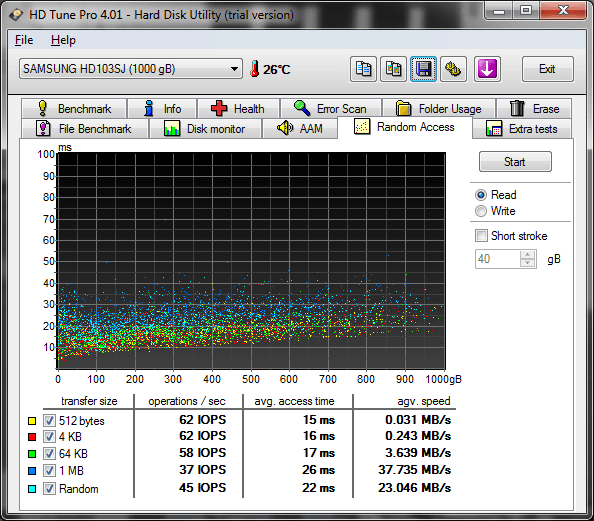Increase short stroke gB spinner up arrow
The image size is (594, 521).
[527, 255]
